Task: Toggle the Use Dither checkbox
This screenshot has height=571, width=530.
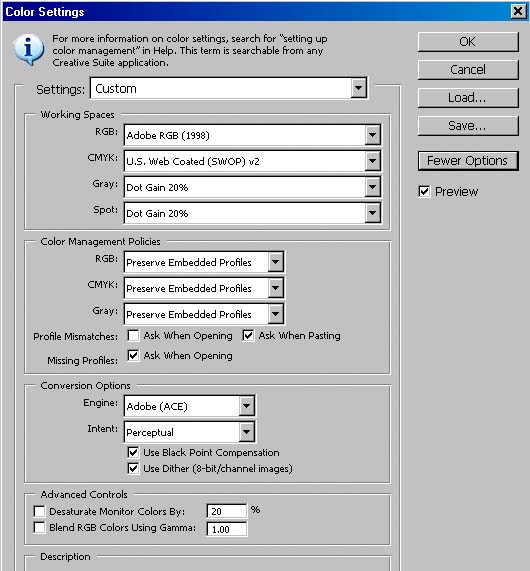Action: pos(133,468)
